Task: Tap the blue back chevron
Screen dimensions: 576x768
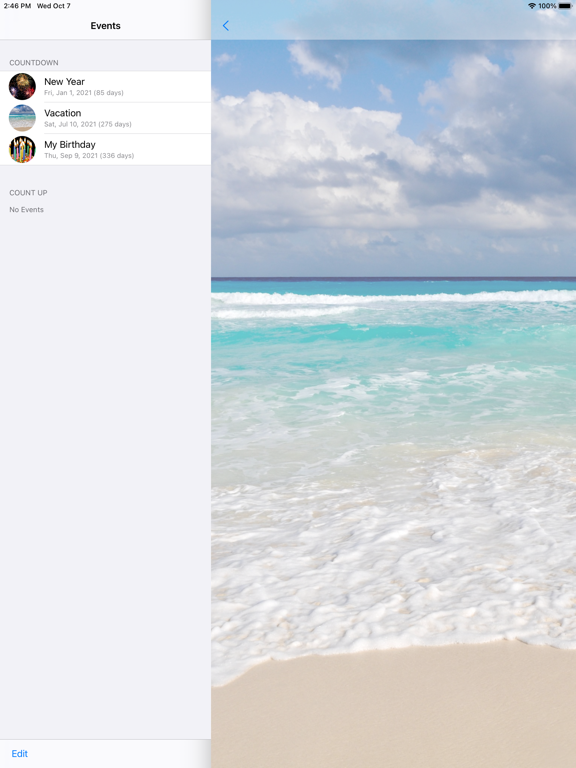Action: (225, 25)
